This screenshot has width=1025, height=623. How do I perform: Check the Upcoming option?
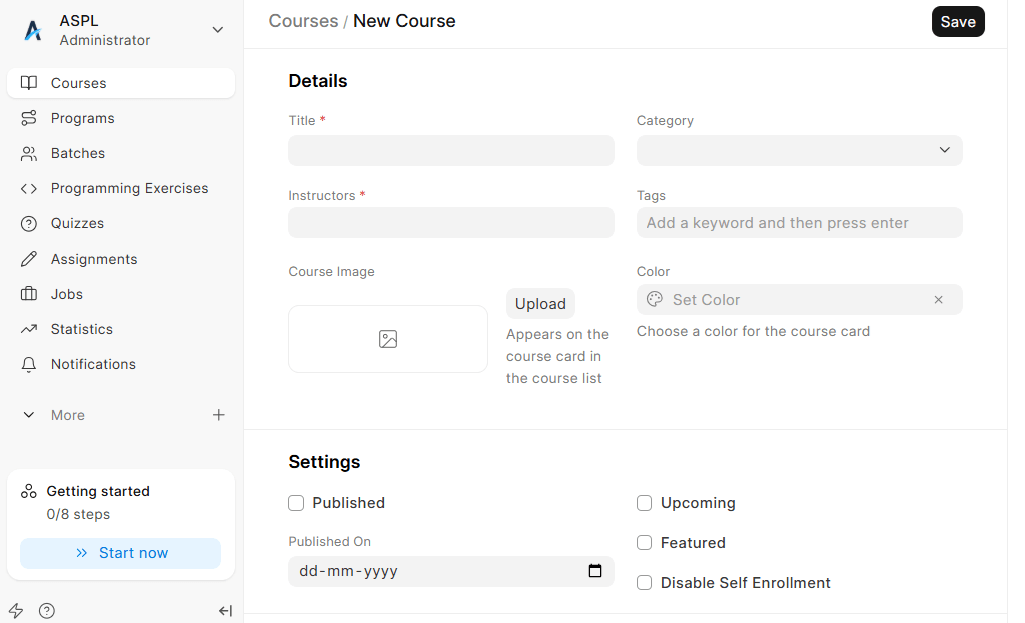645,503
